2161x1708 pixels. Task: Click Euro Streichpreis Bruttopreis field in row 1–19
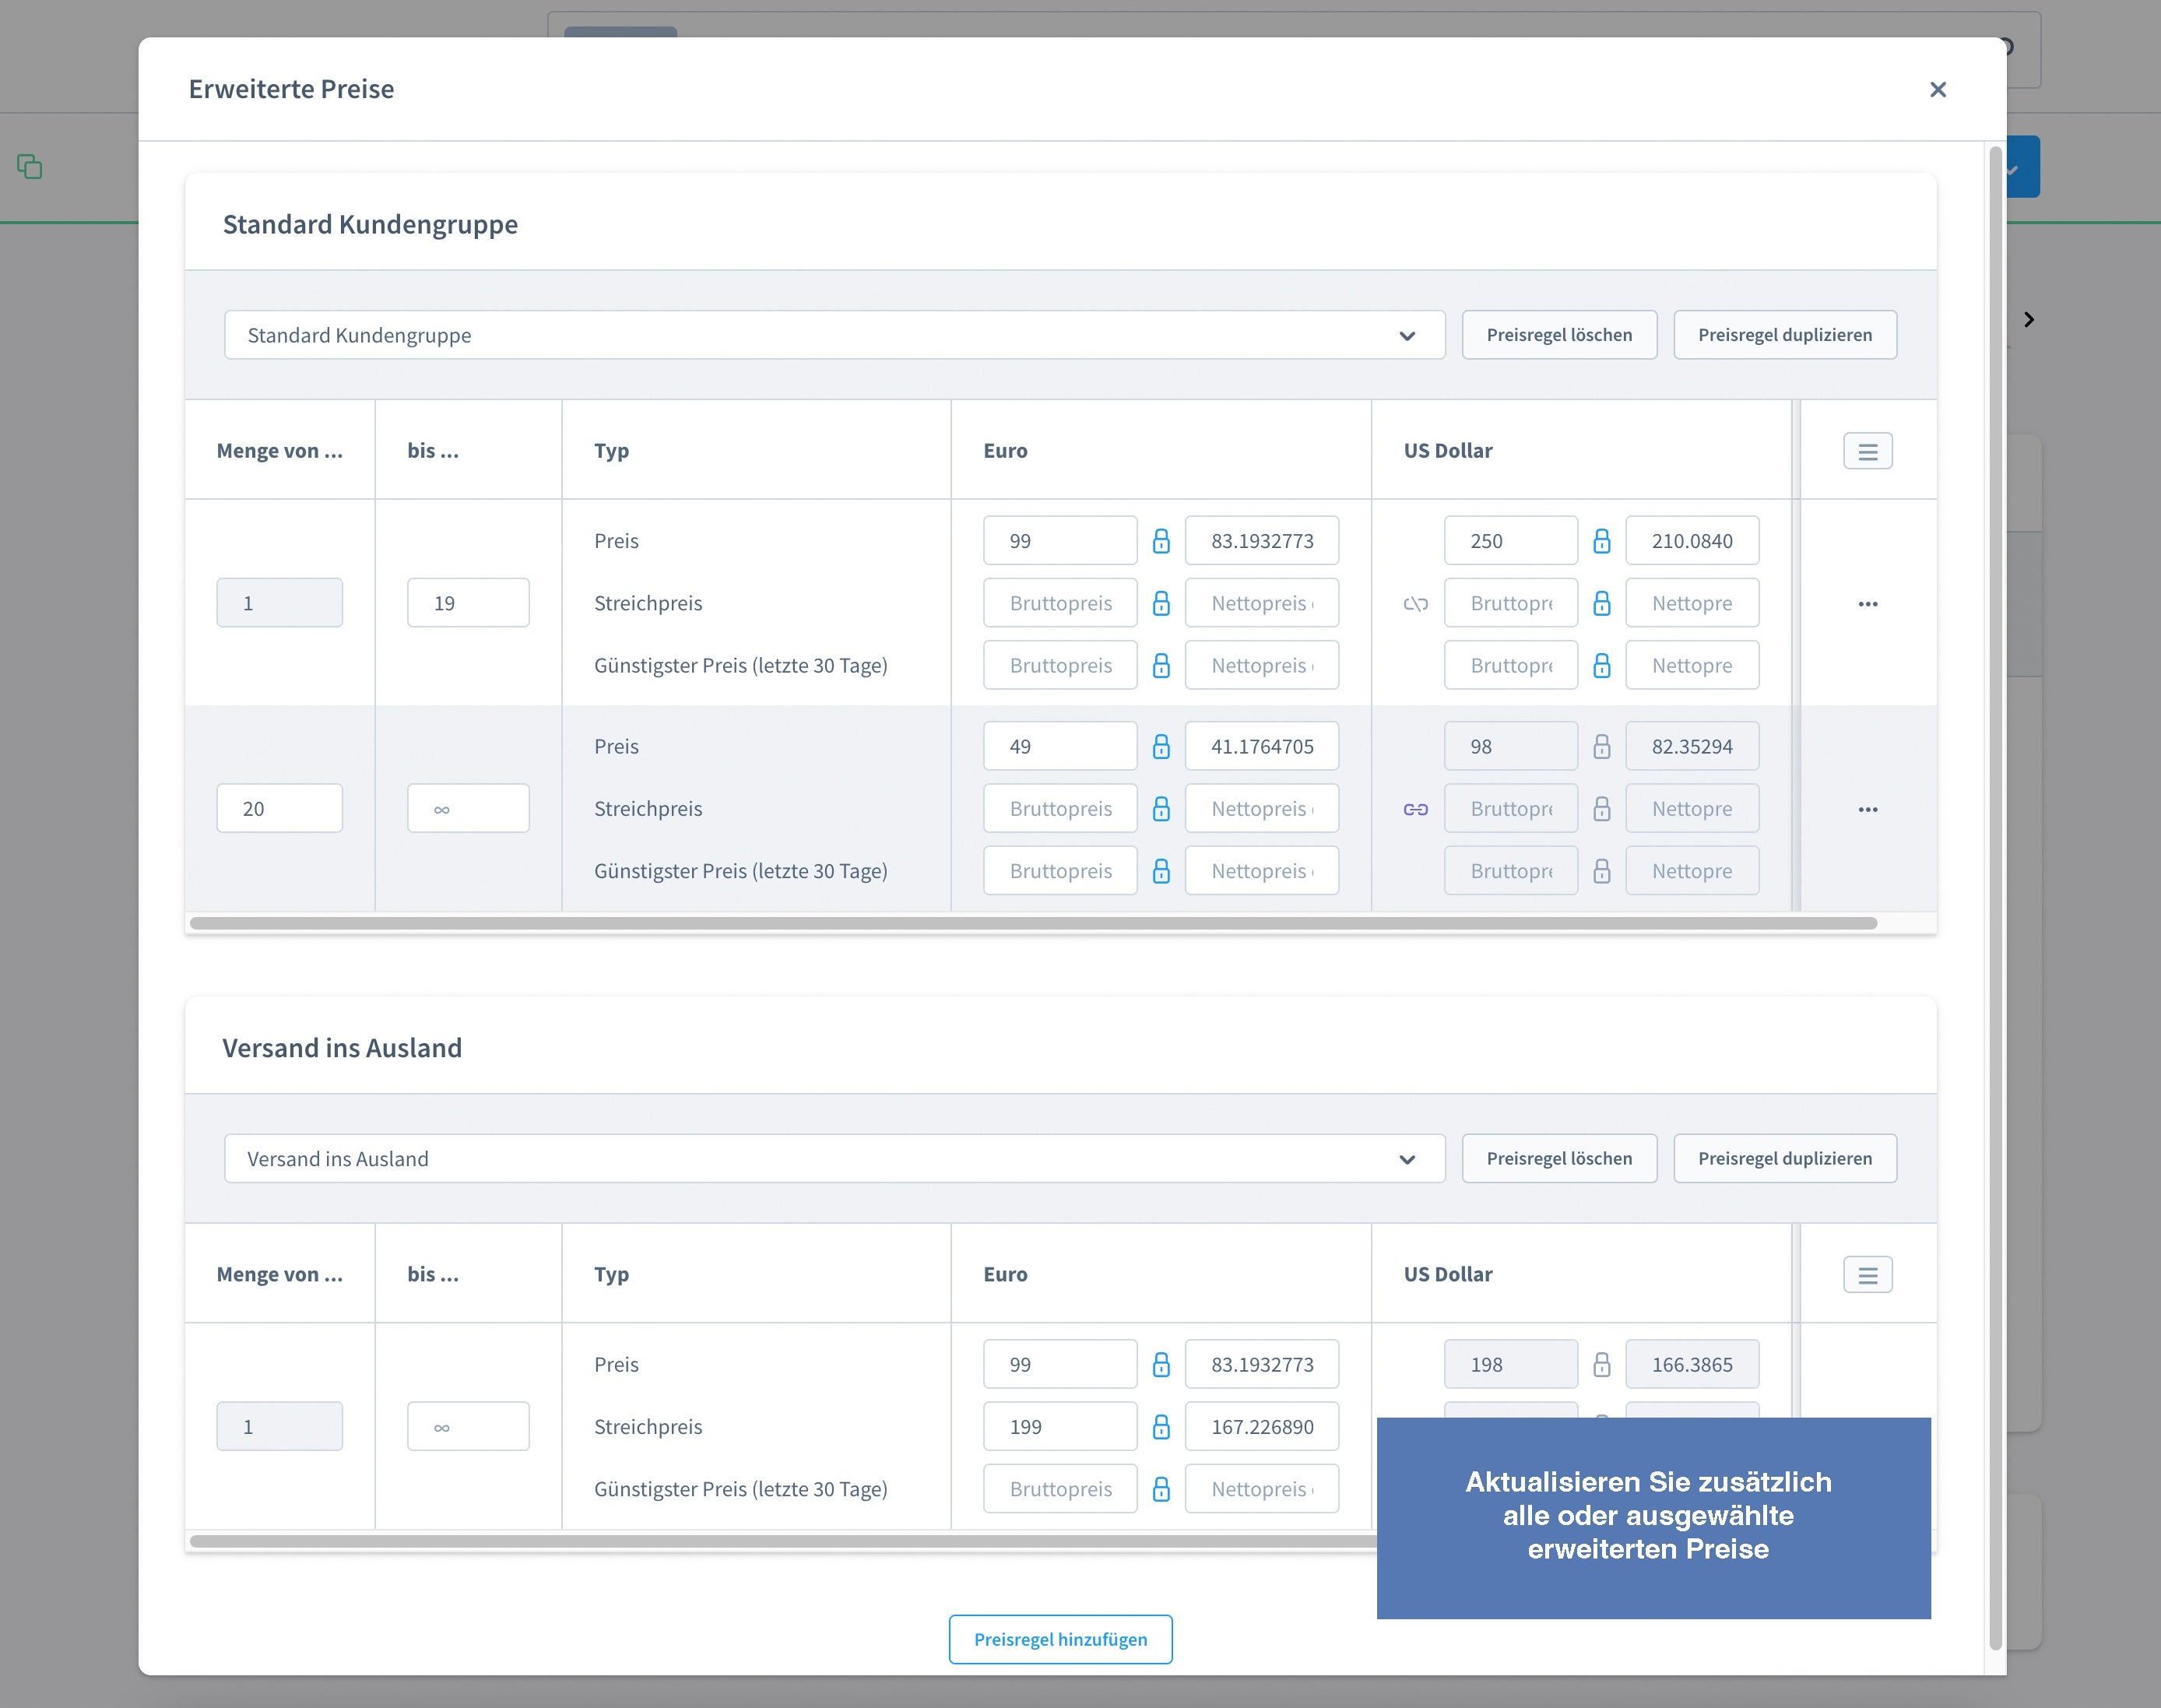(1060, 603)
